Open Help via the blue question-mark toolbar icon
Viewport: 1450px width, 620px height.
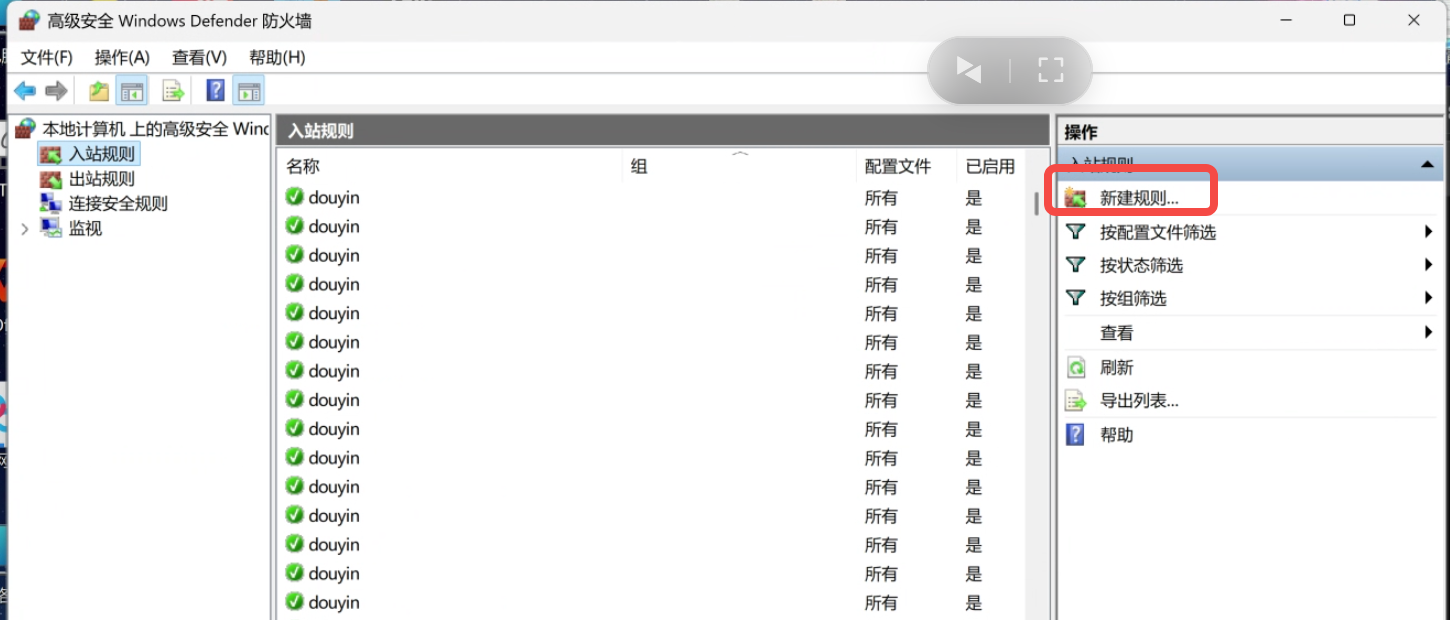point(215,91)
